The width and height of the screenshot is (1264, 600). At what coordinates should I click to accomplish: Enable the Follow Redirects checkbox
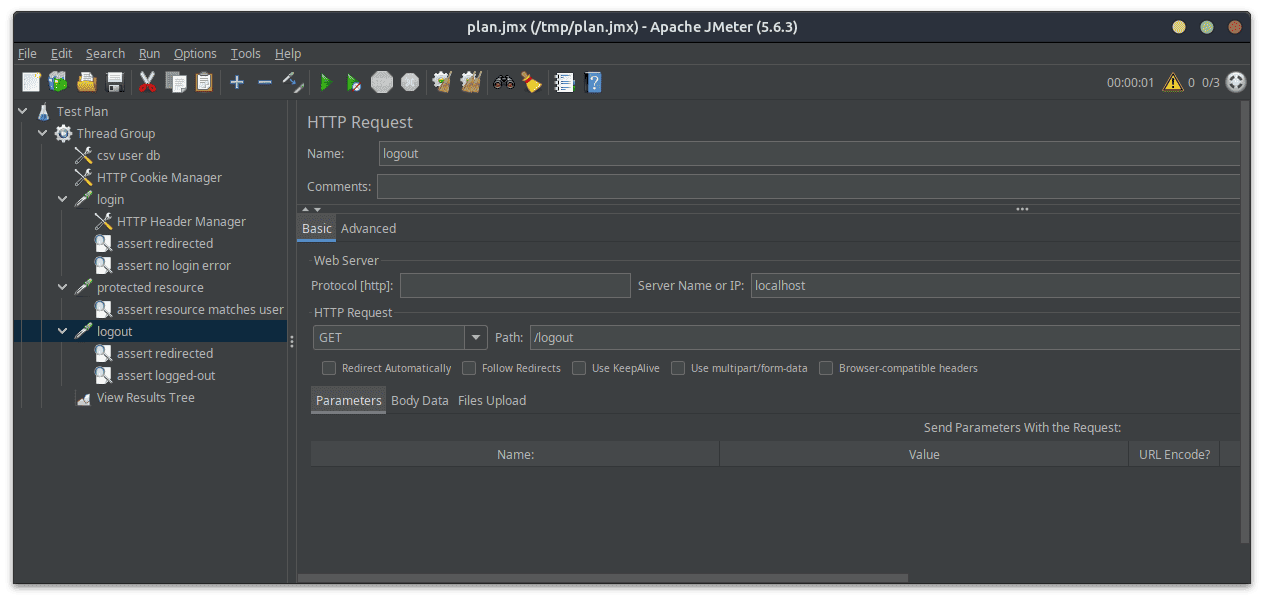point(469,368)
